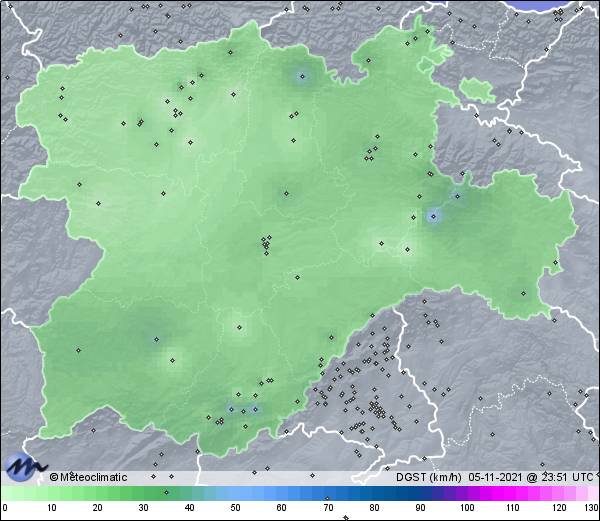
Task: Click the 70 value on the scale
Action: [328, 508]
